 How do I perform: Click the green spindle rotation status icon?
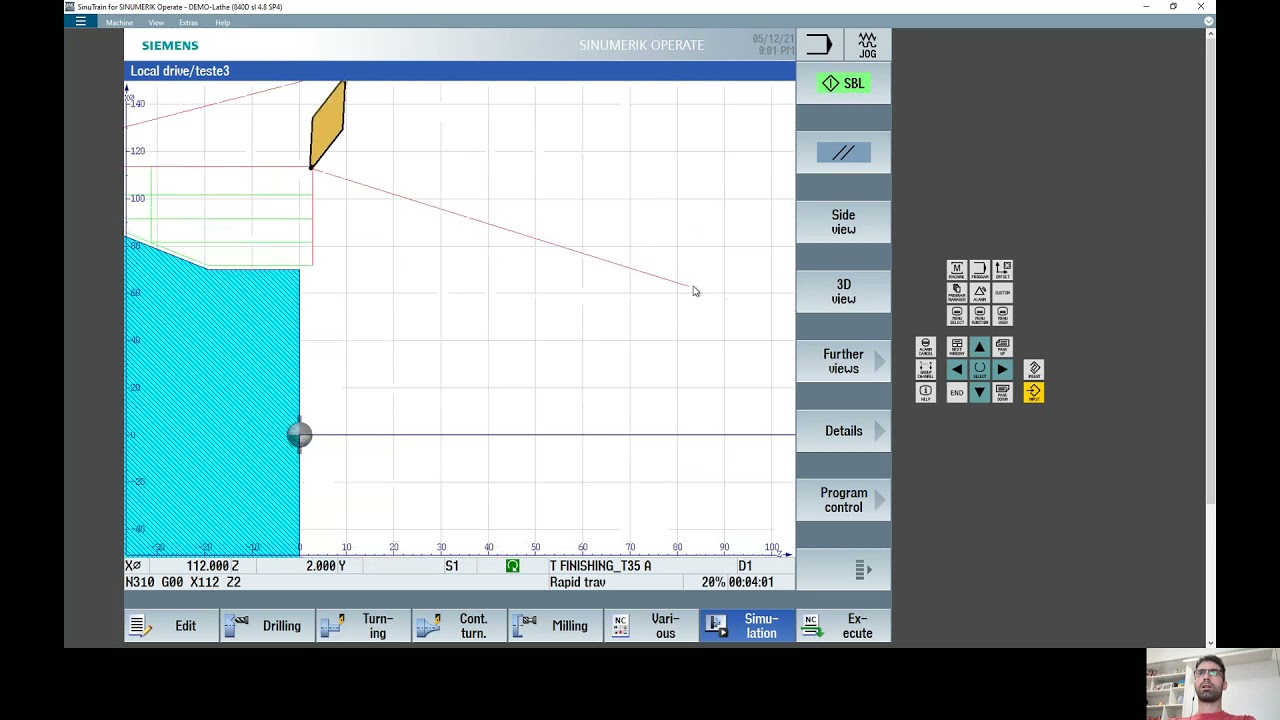[x=512, y=566]
